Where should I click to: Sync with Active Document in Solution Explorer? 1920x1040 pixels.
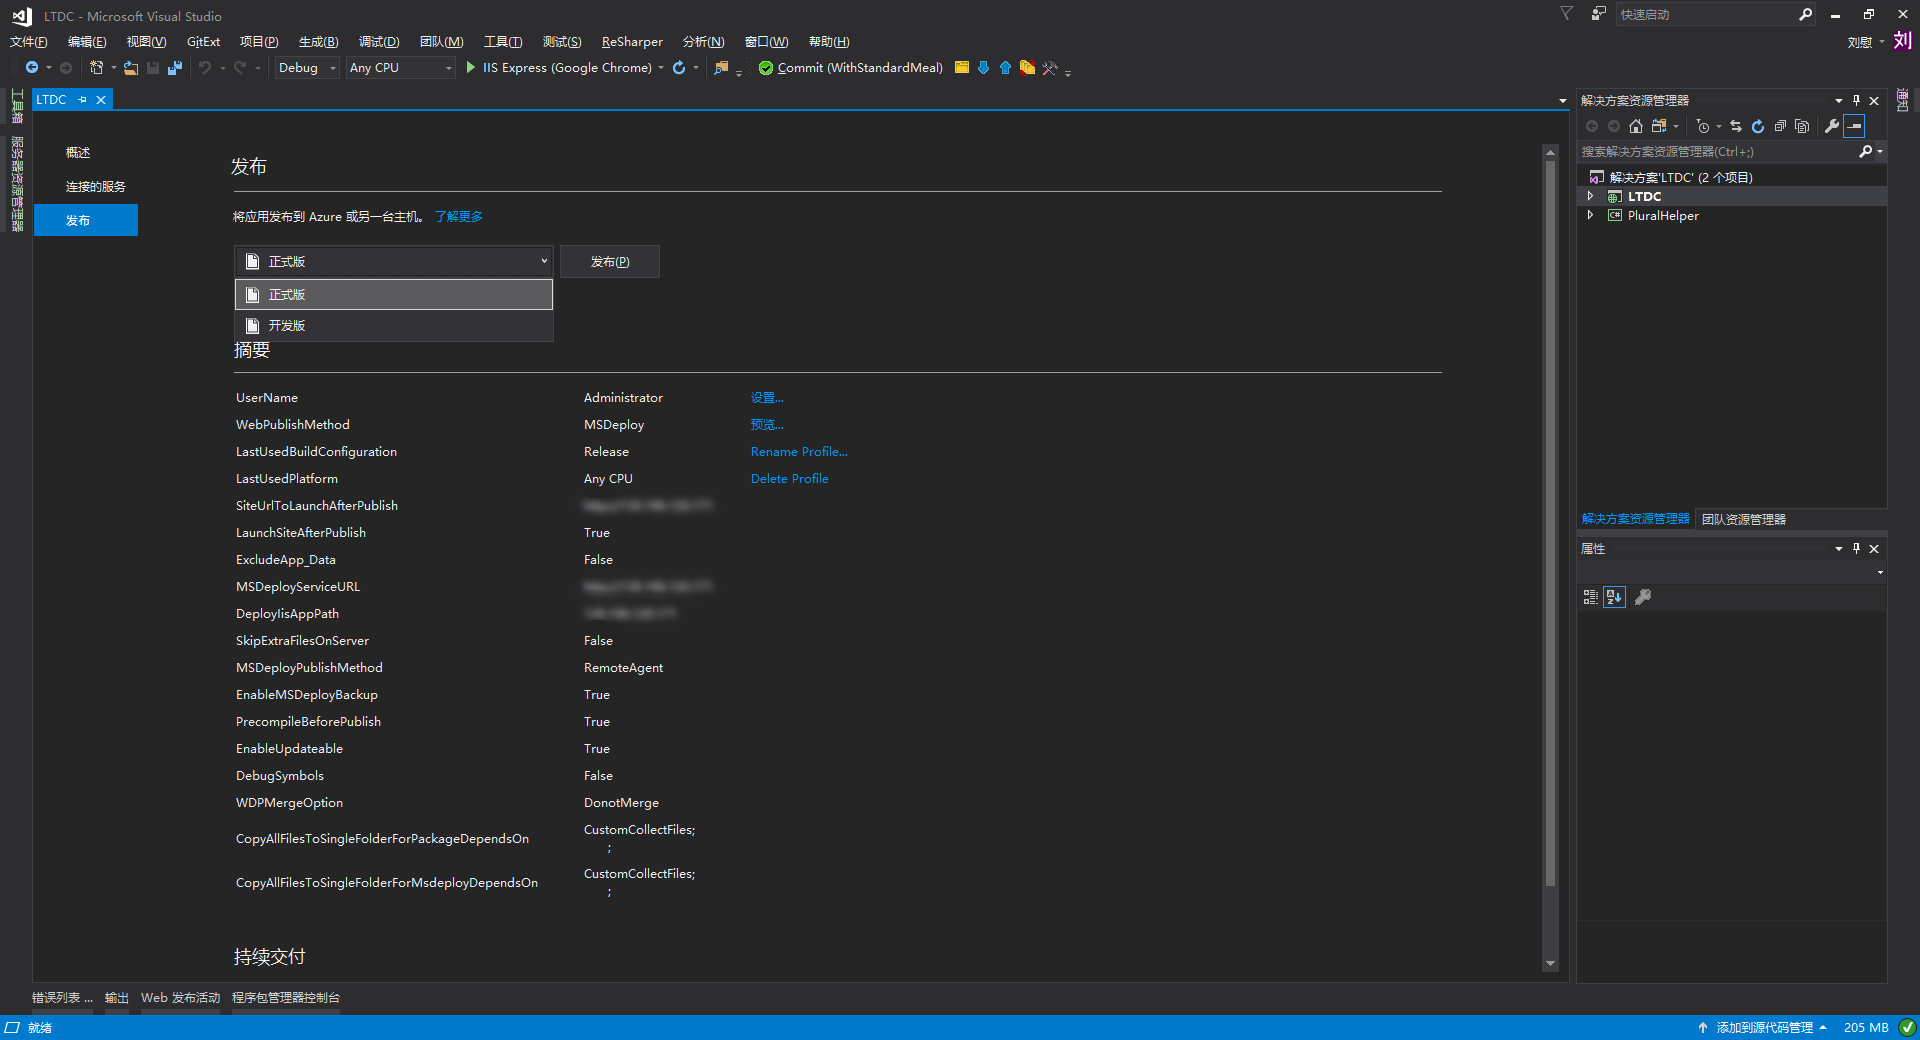(x=1736, y=126)
